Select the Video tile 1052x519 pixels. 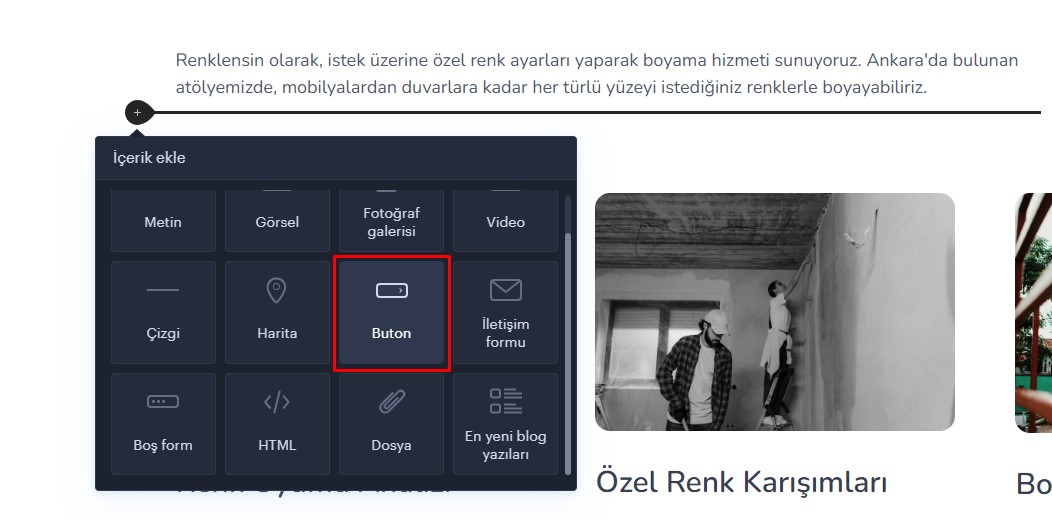tap(505, 221)
